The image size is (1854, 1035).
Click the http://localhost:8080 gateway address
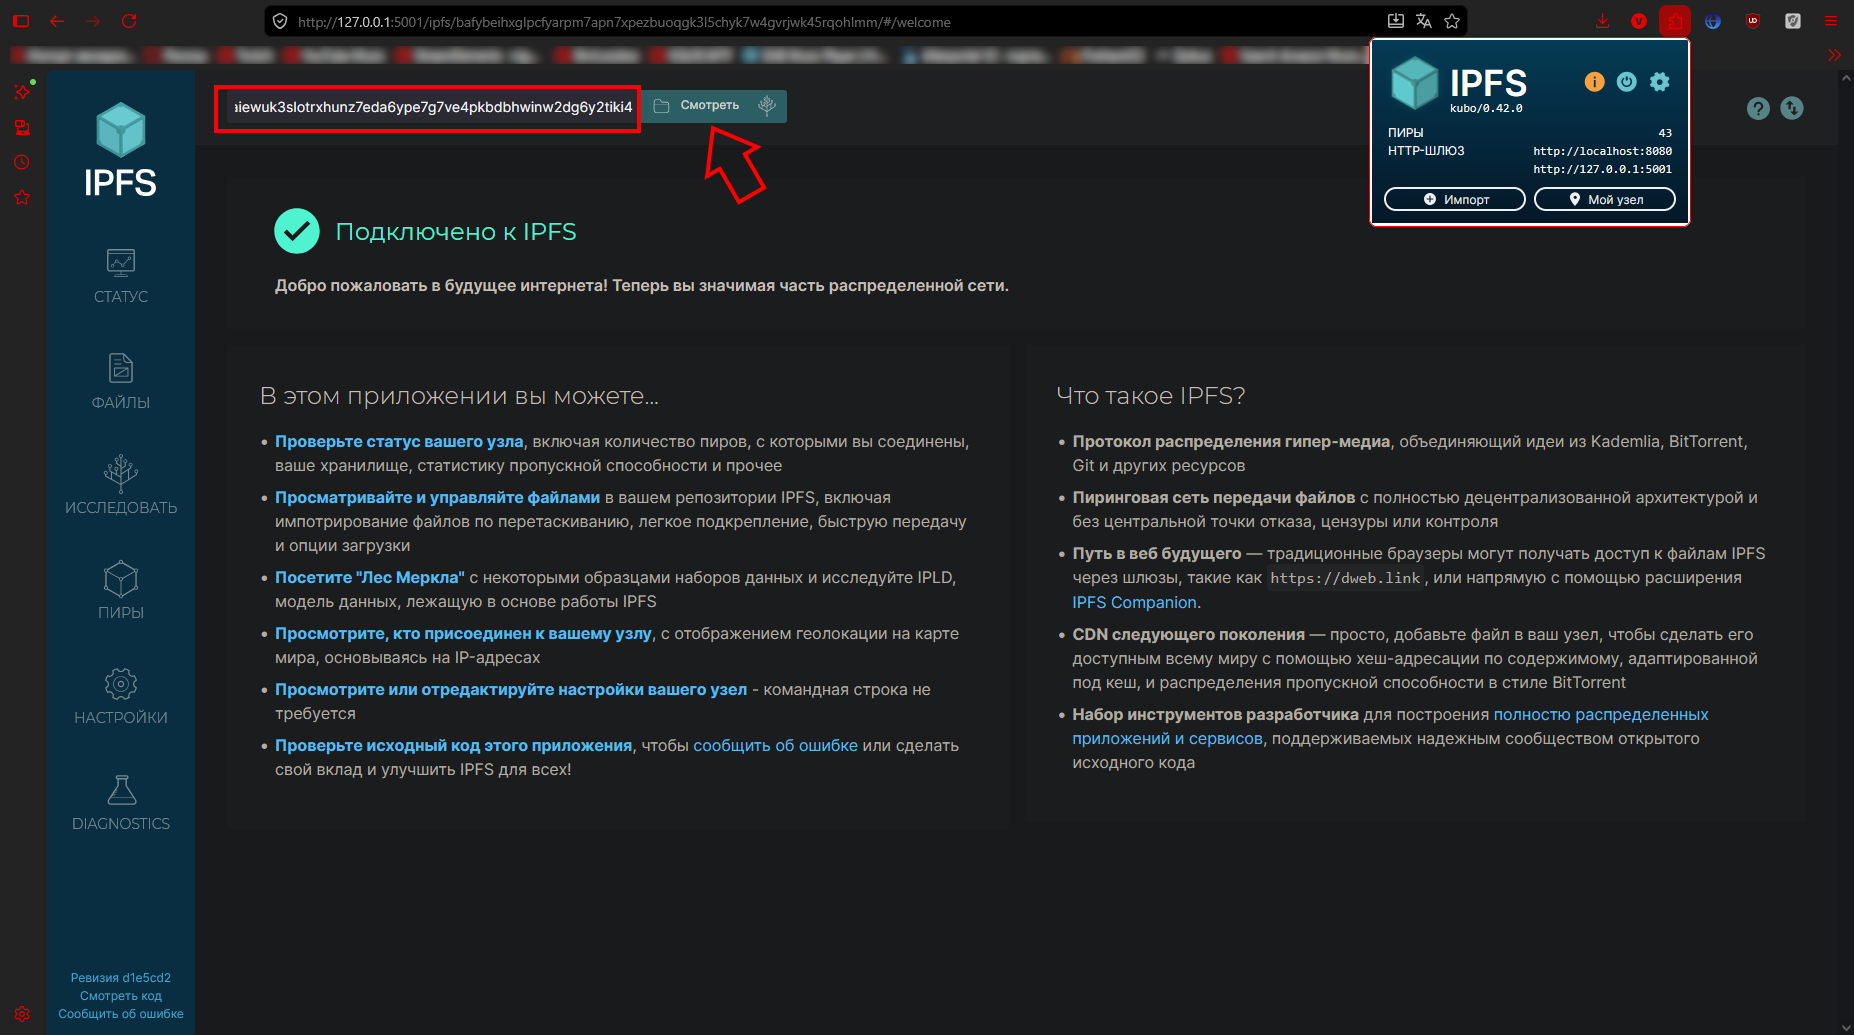1602,151
